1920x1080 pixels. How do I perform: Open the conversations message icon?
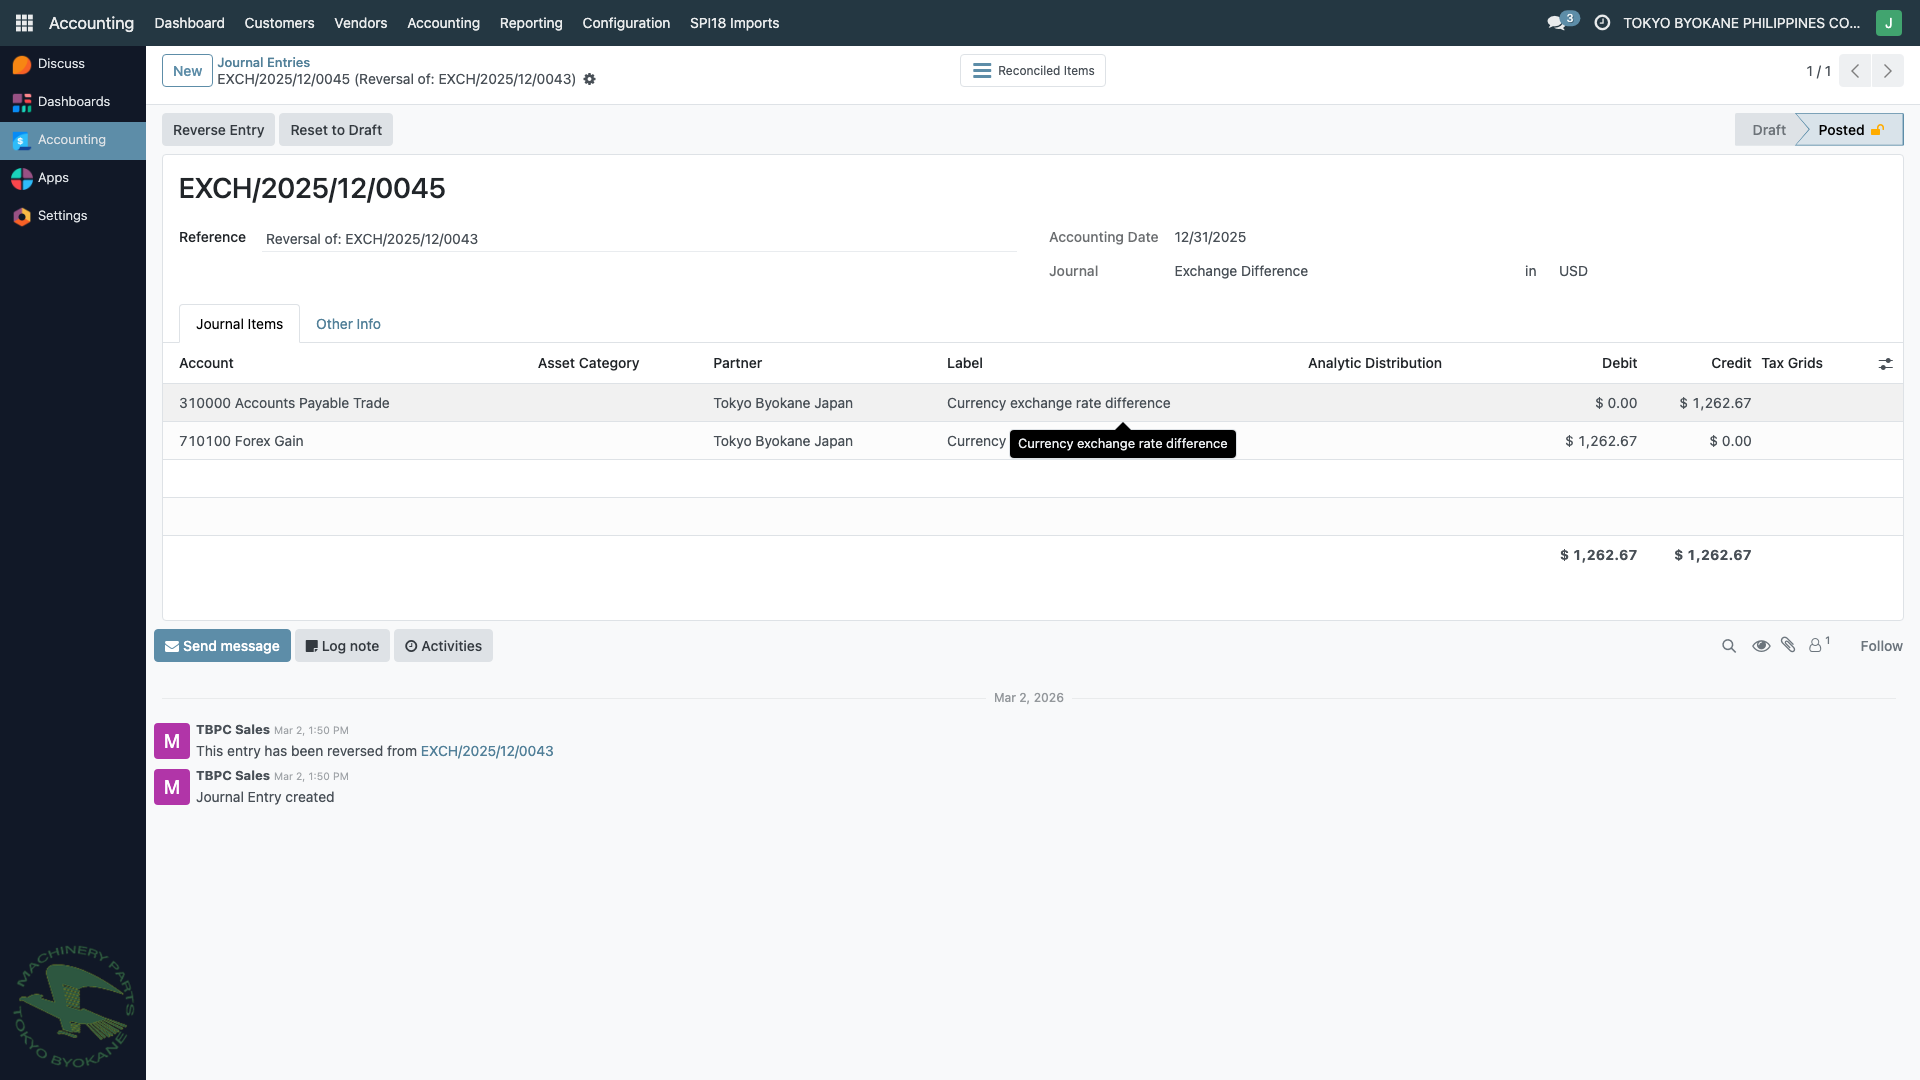(x=1556, y=22)
